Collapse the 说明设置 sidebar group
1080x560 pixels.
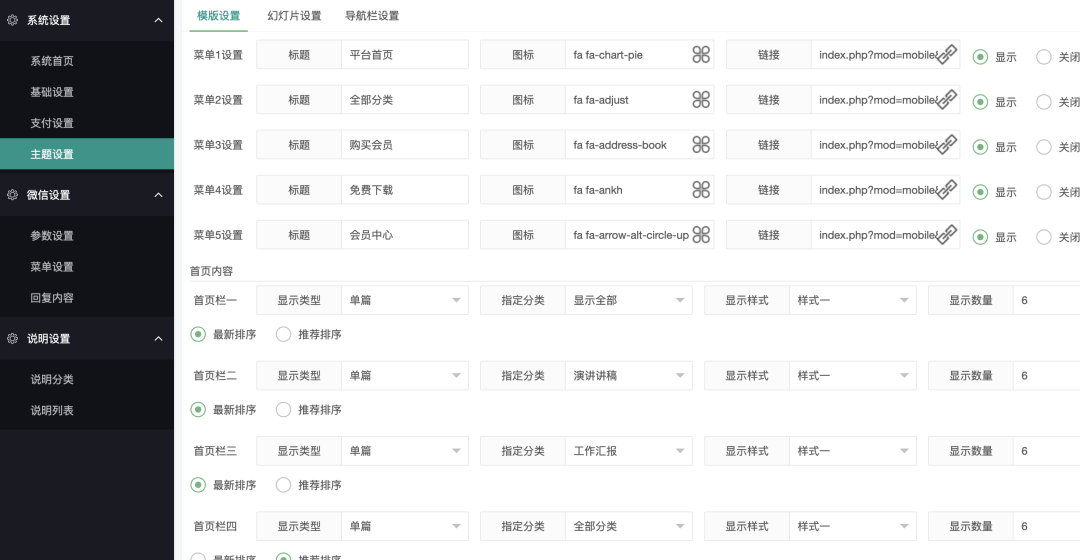point(158,338)
